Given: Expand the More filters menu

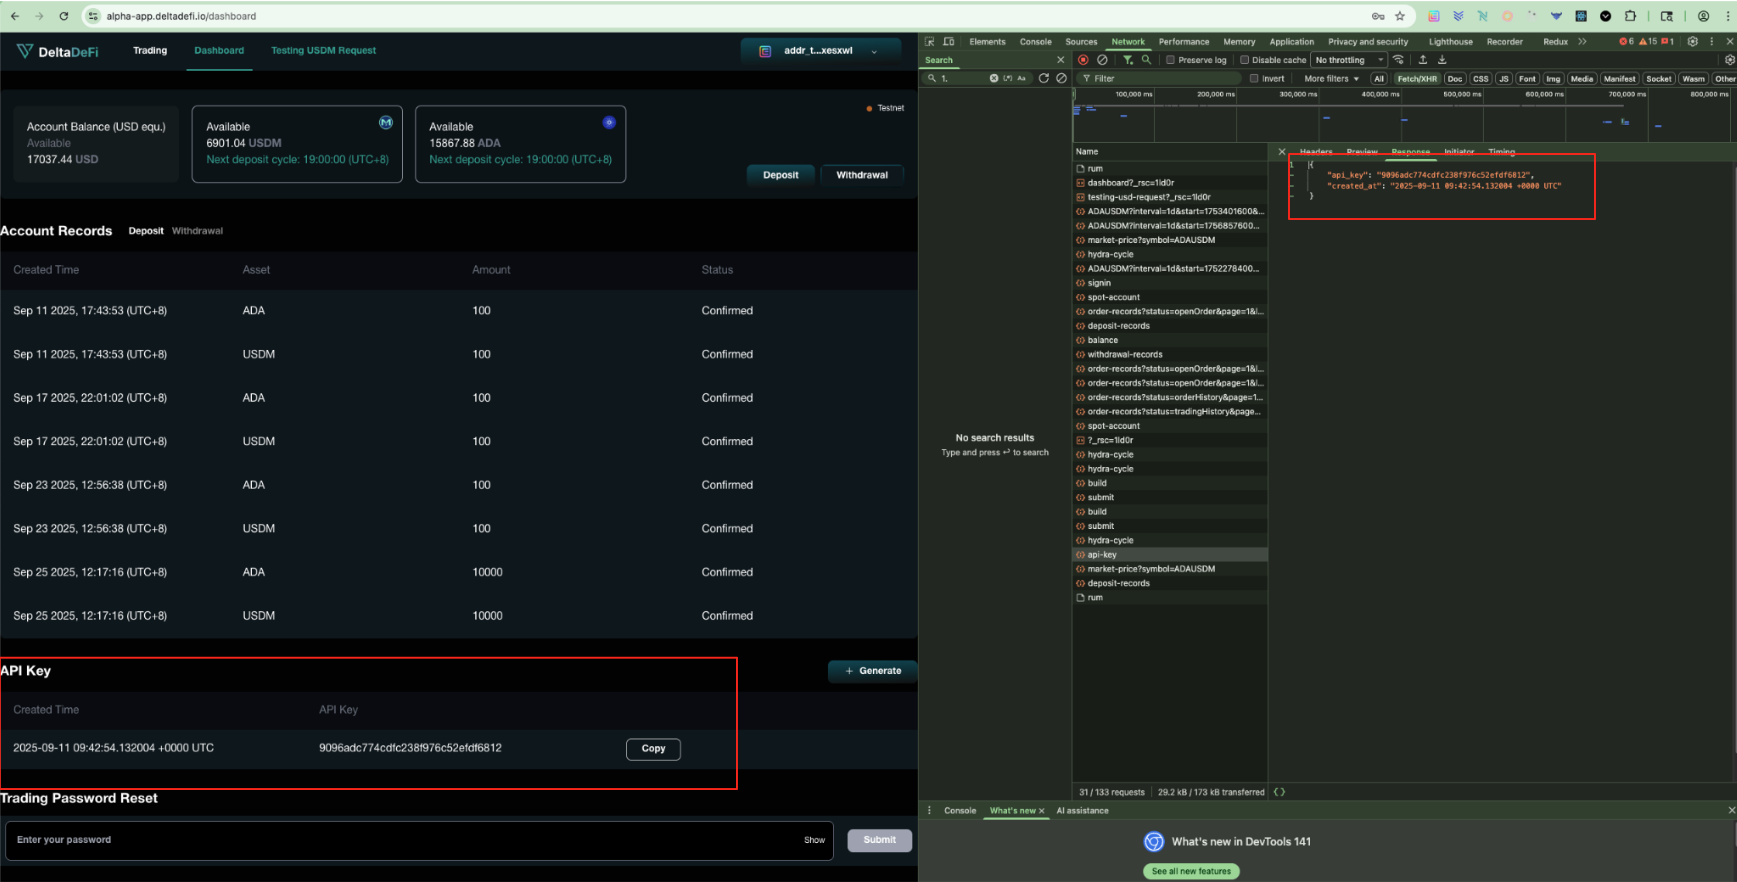Looking at the screenshot, I should [1331, 78].
